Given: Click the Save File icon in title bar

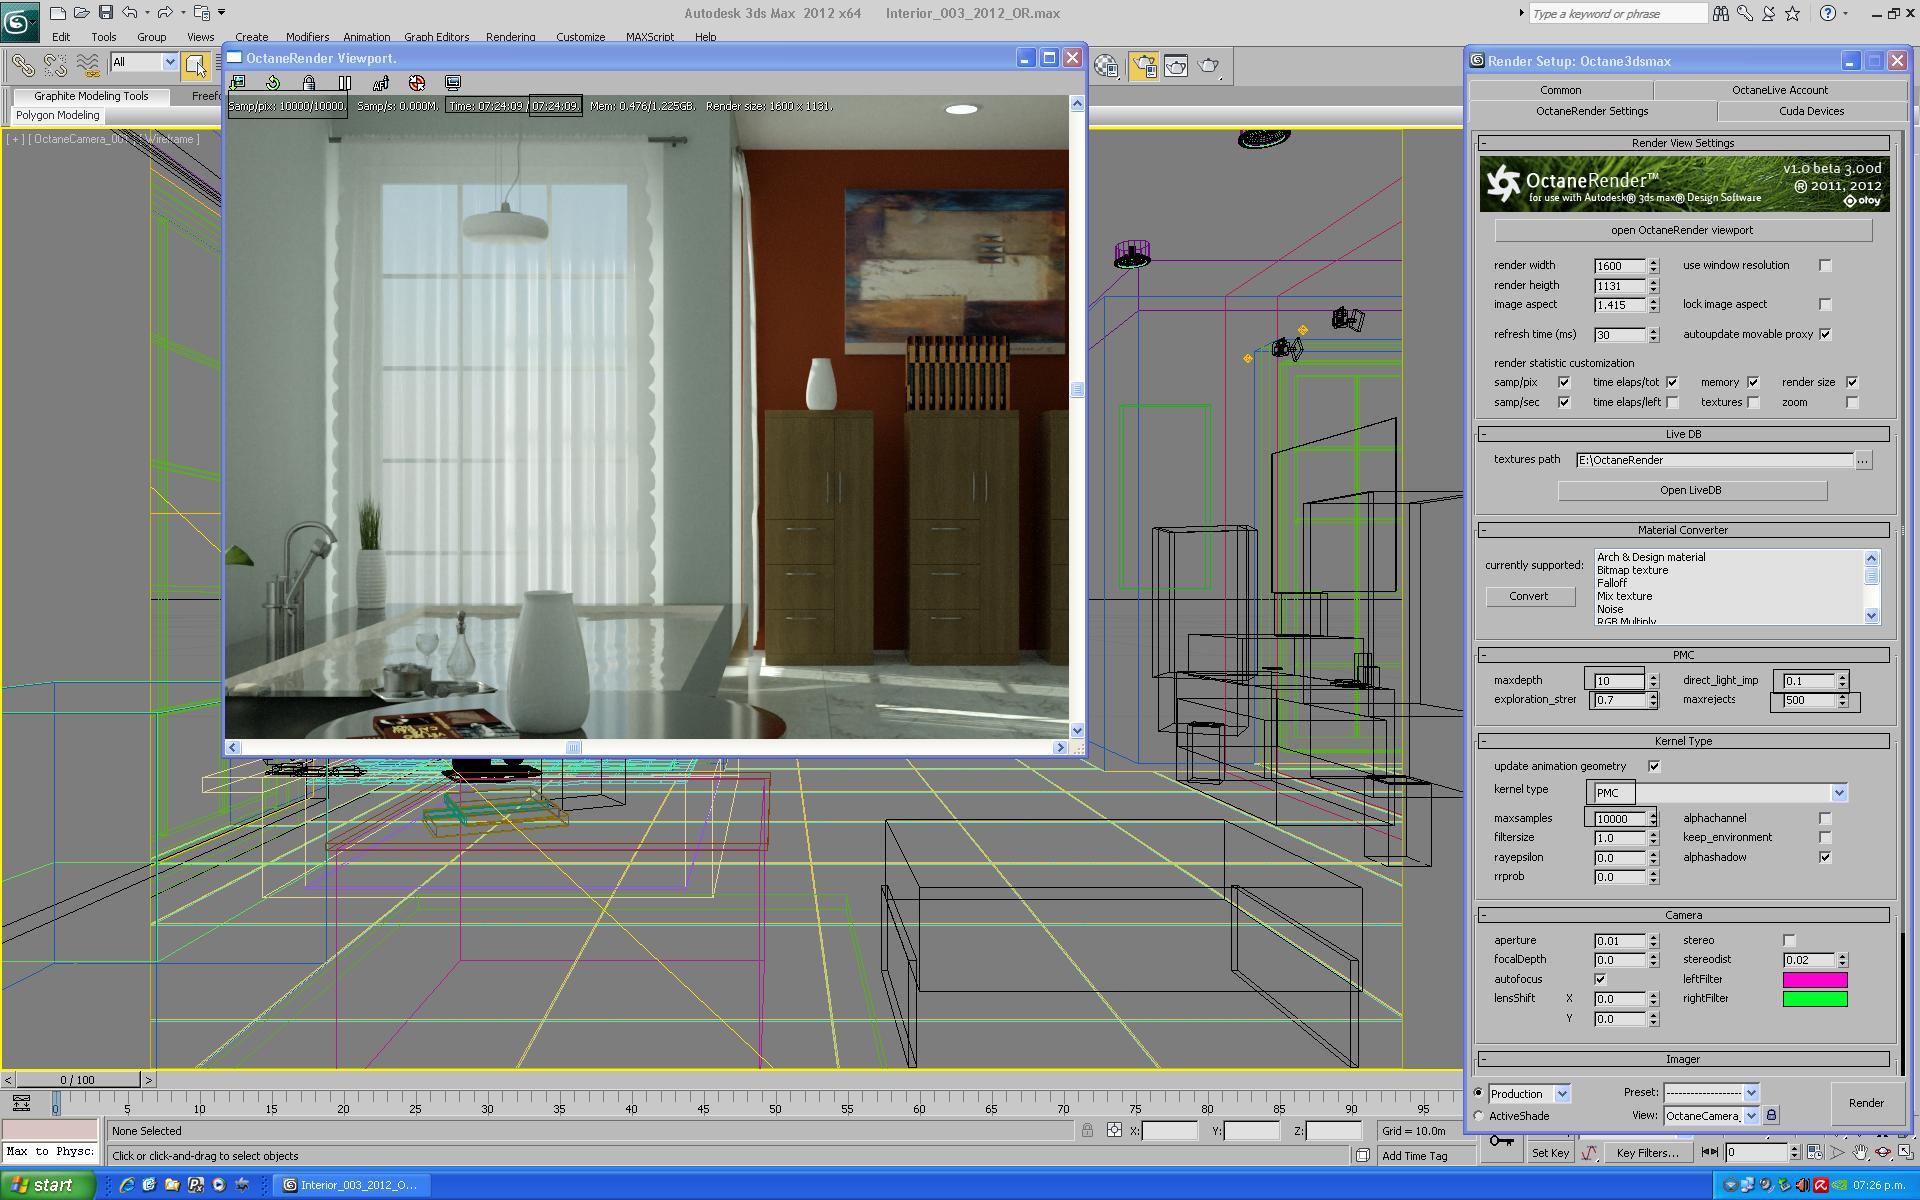Looking at the screenshot, I should (x=105, y=13).
